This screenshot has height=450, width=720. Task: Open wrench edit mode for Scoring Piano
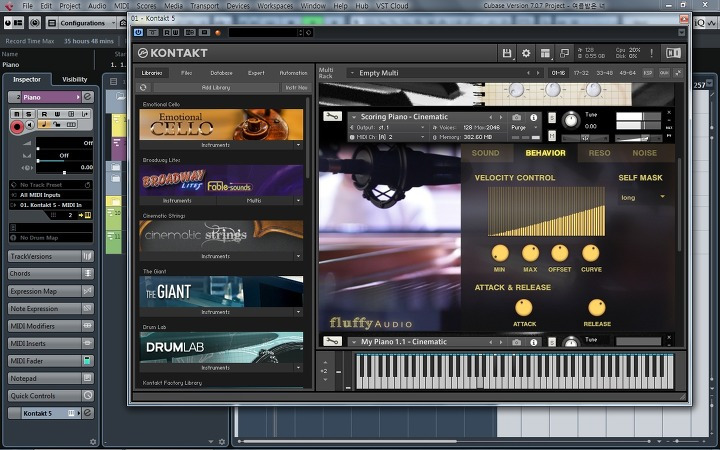pos(332,117)
